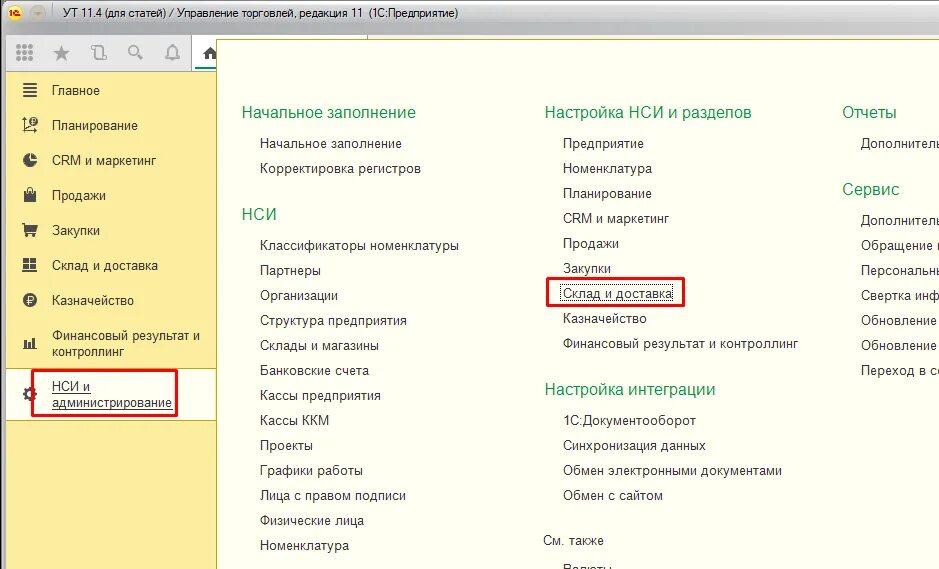939x569 pixels.
Task: Open the sections grid menu icon
Action: point(25,53)
